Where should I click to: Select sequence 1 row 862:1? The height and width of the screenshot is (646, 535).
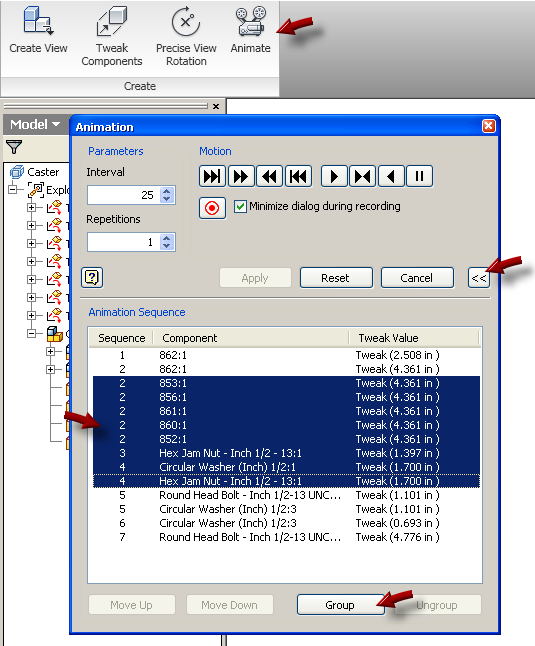tap(285, 355)
